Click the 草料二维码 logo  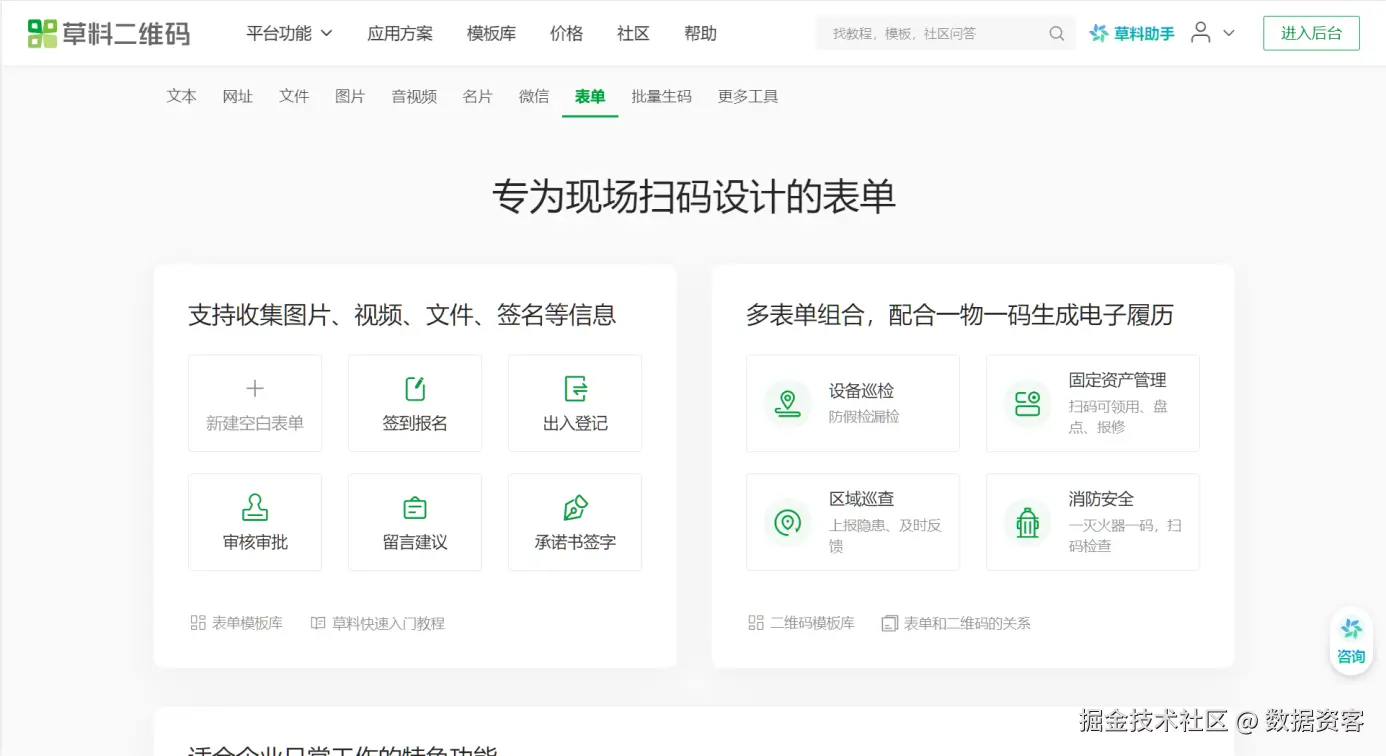[108, 33]
